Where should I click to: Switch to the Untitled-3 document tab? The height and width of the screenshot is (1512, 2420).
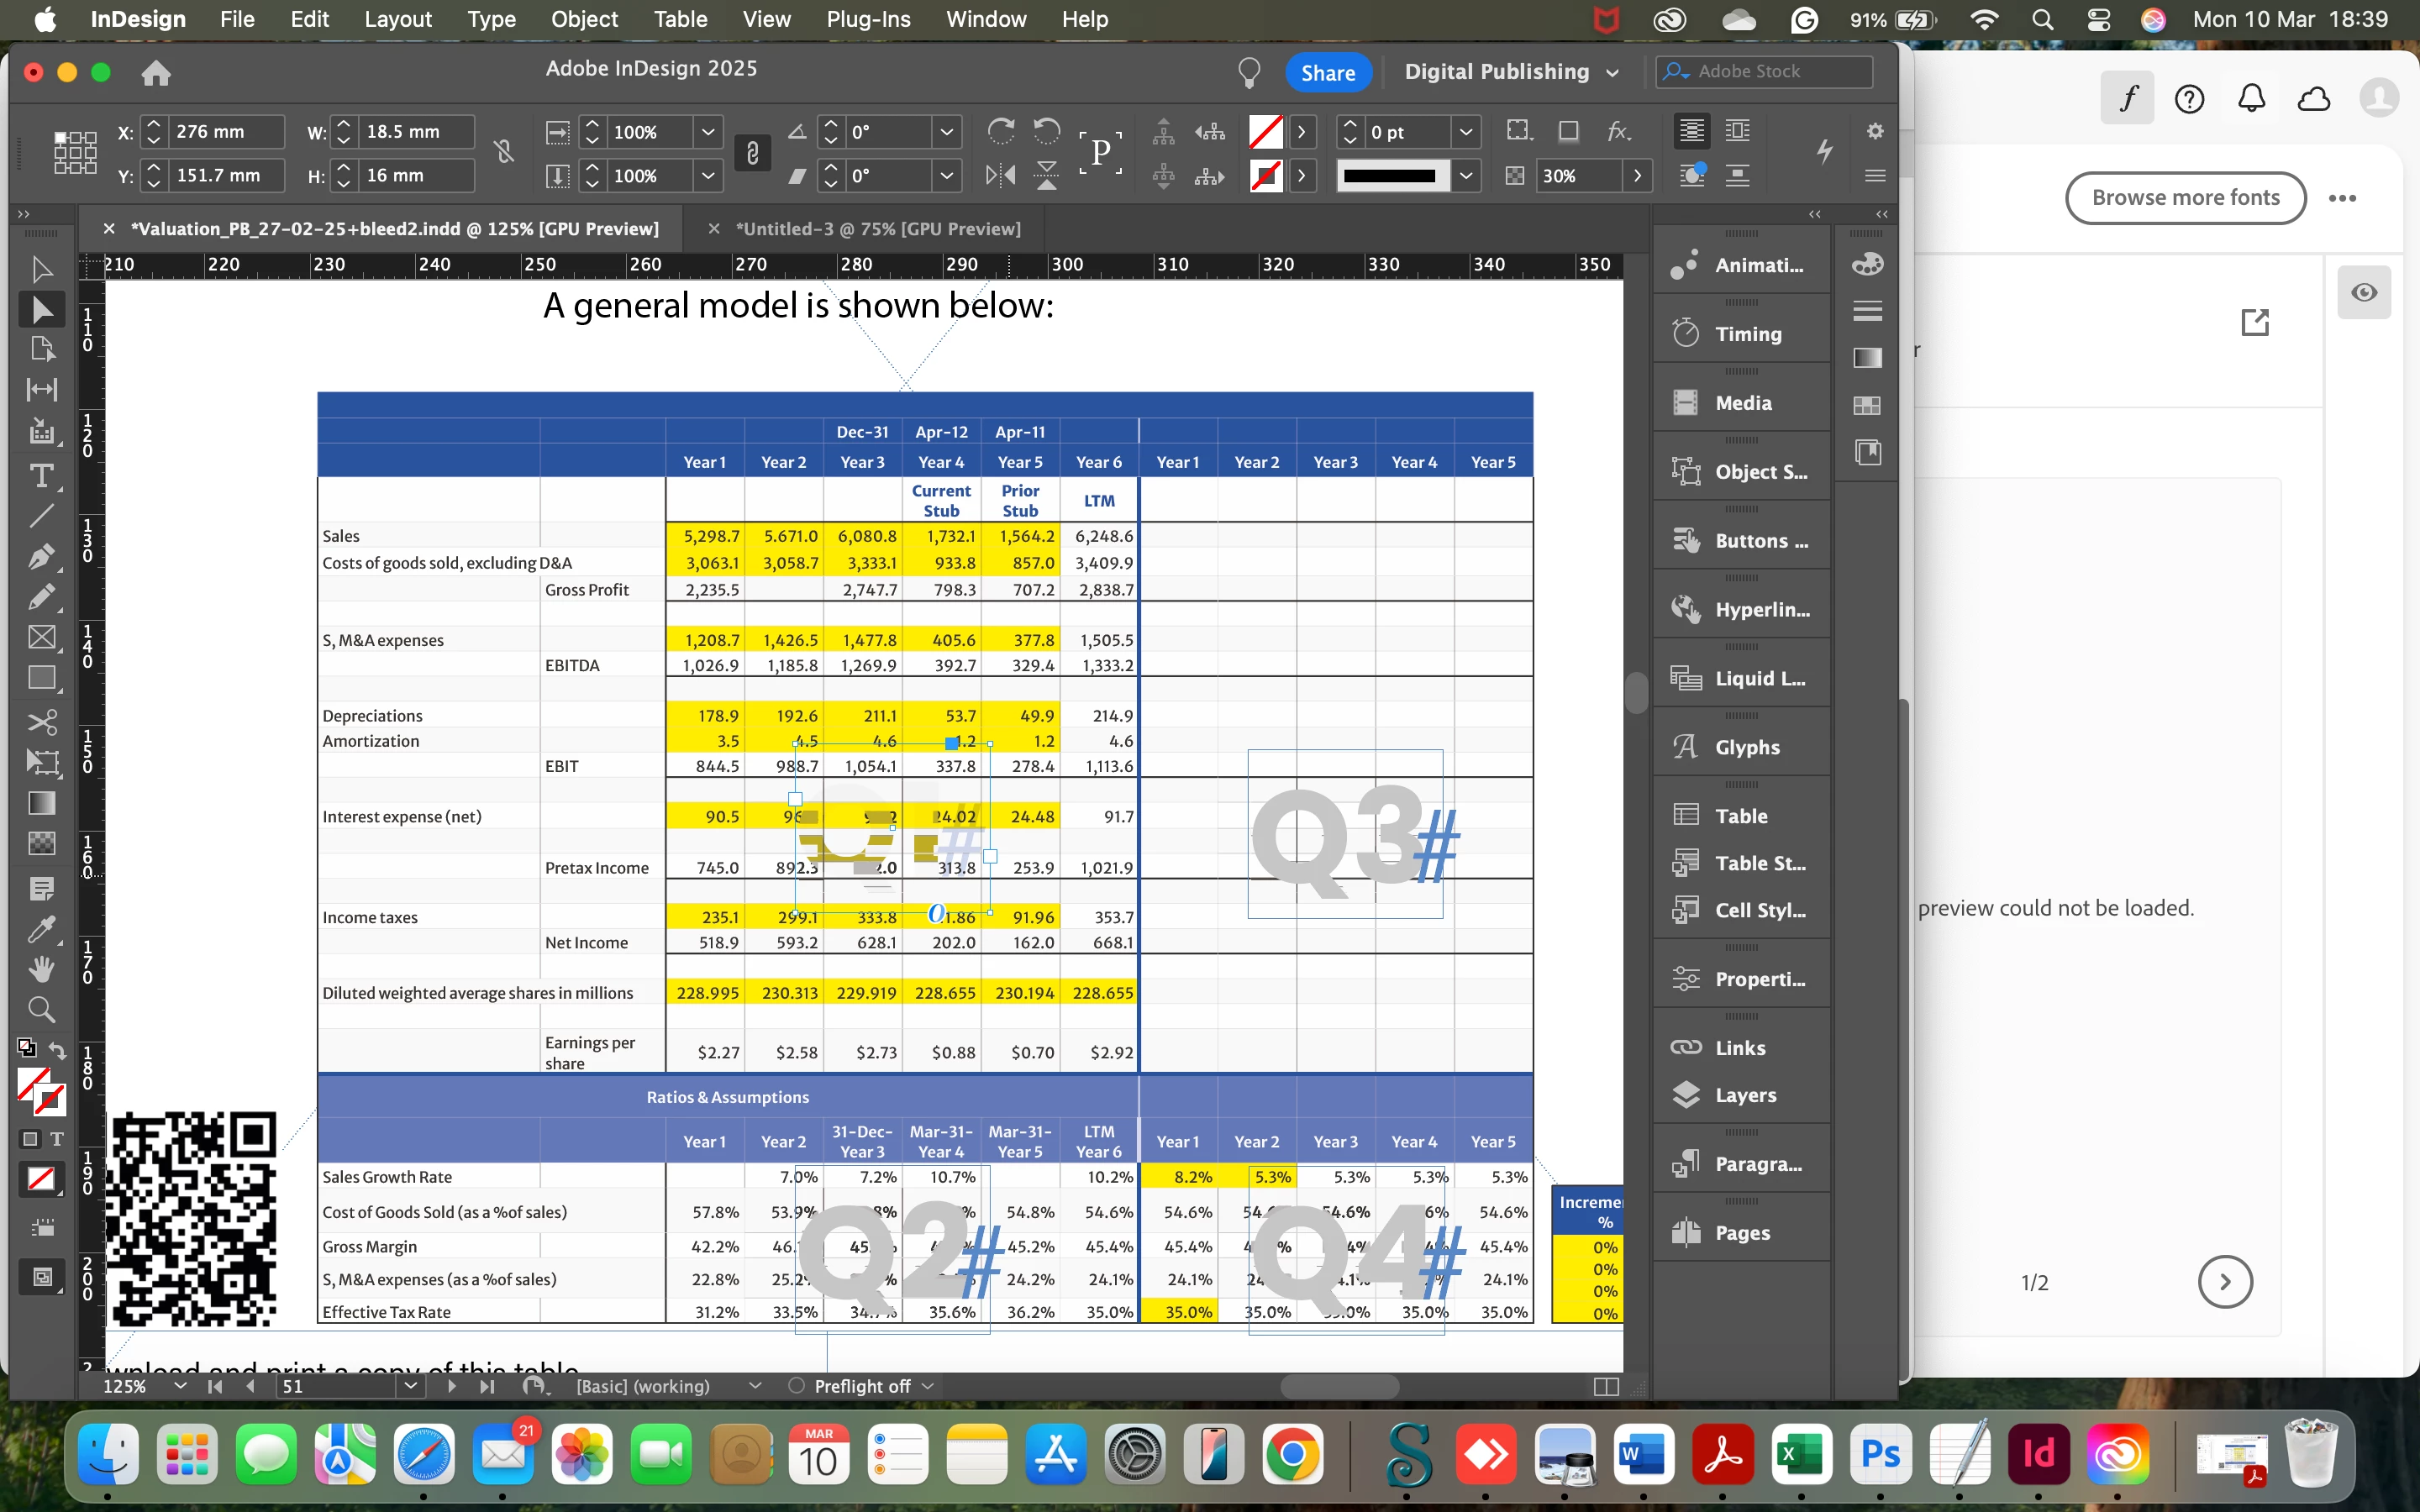(877, 229)
